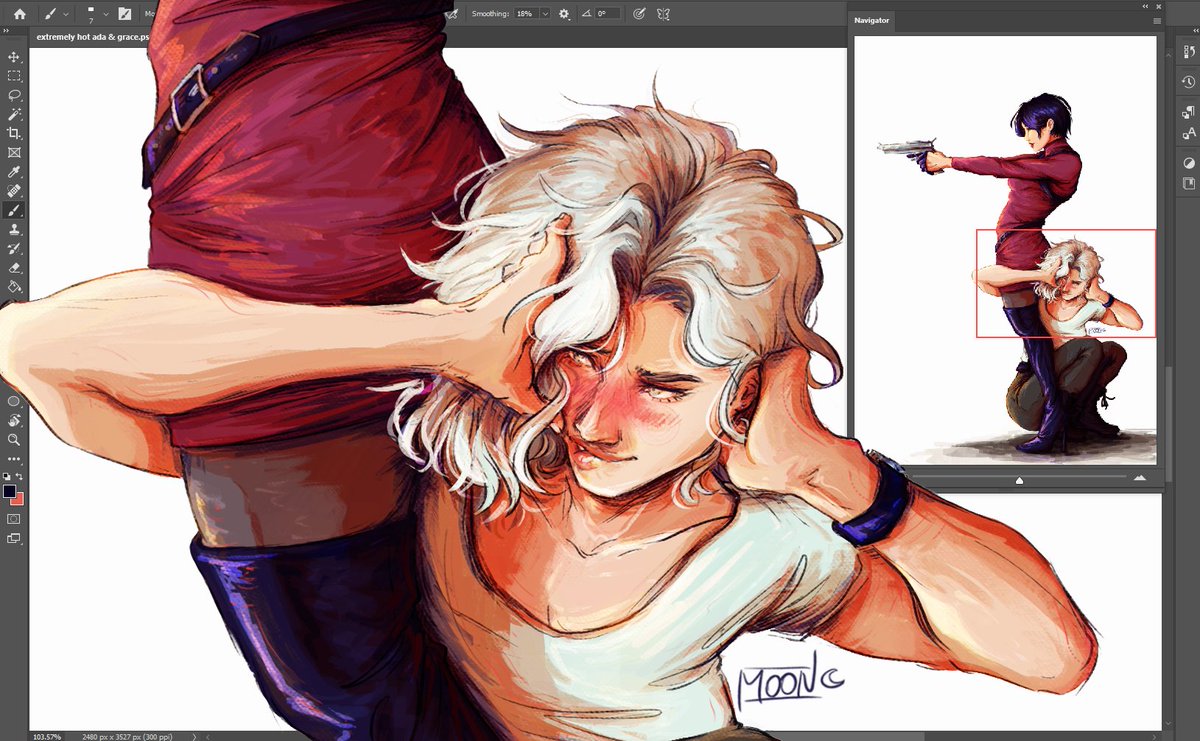This screenshot has width=1200, height=741.
Task: Select the Clone Stamp tool
Action: (14, 229)
